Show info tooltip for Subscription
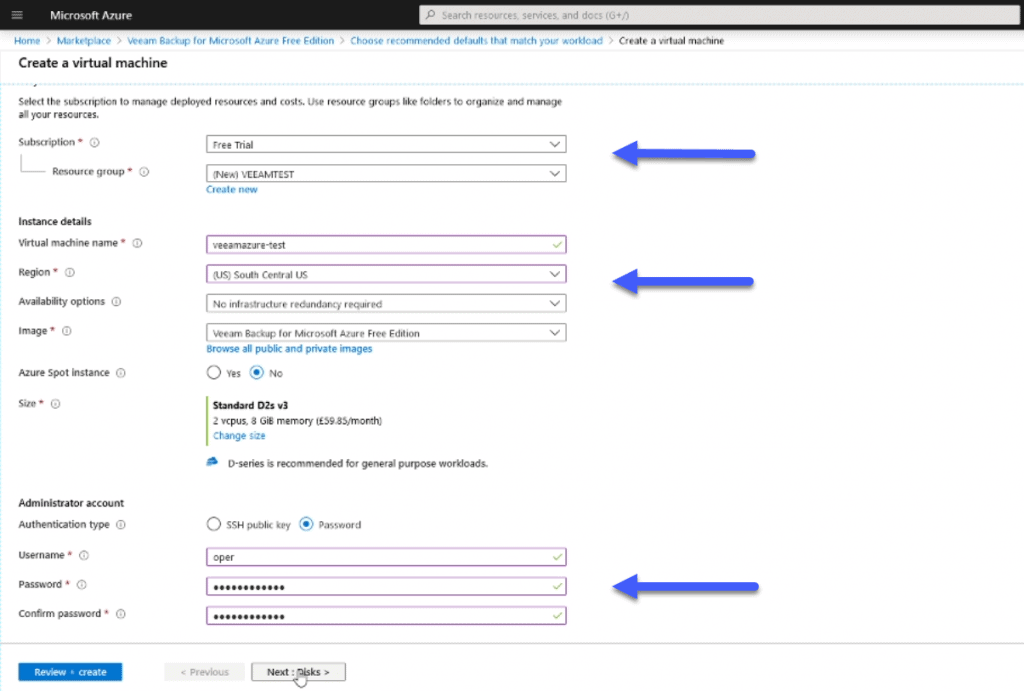 (x=95, y=142)
